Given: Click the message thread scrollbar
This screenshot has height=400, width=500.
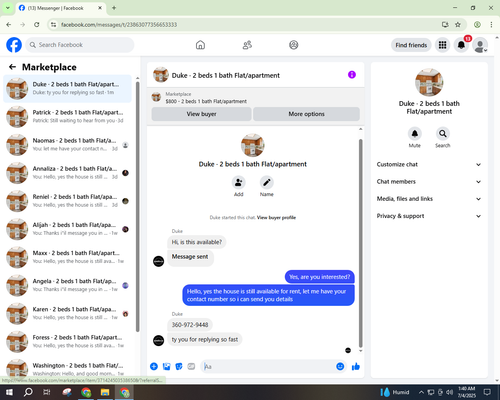Looking at the screenshot, I should pos(360,243).
